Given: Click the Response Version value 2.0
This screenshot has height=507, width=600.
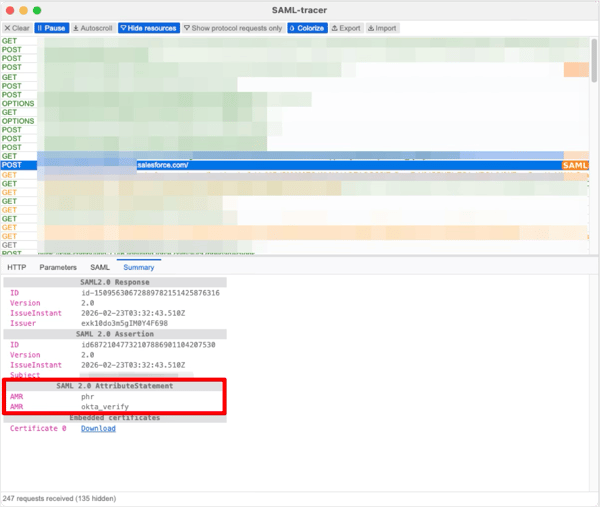Looking at the screenshot, I should tap(88, 303).
